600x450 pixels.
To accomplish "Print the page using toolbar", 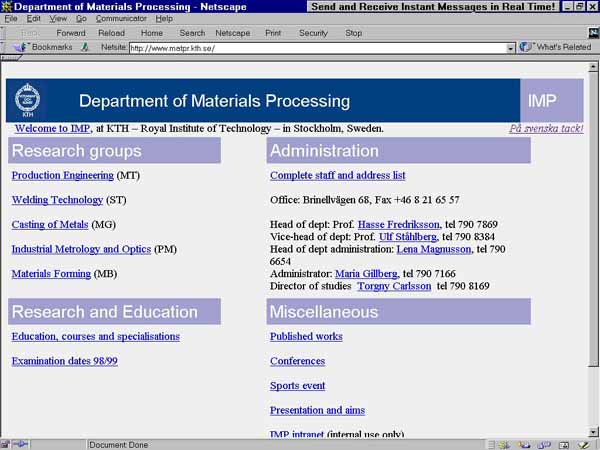I will point(273,33).
